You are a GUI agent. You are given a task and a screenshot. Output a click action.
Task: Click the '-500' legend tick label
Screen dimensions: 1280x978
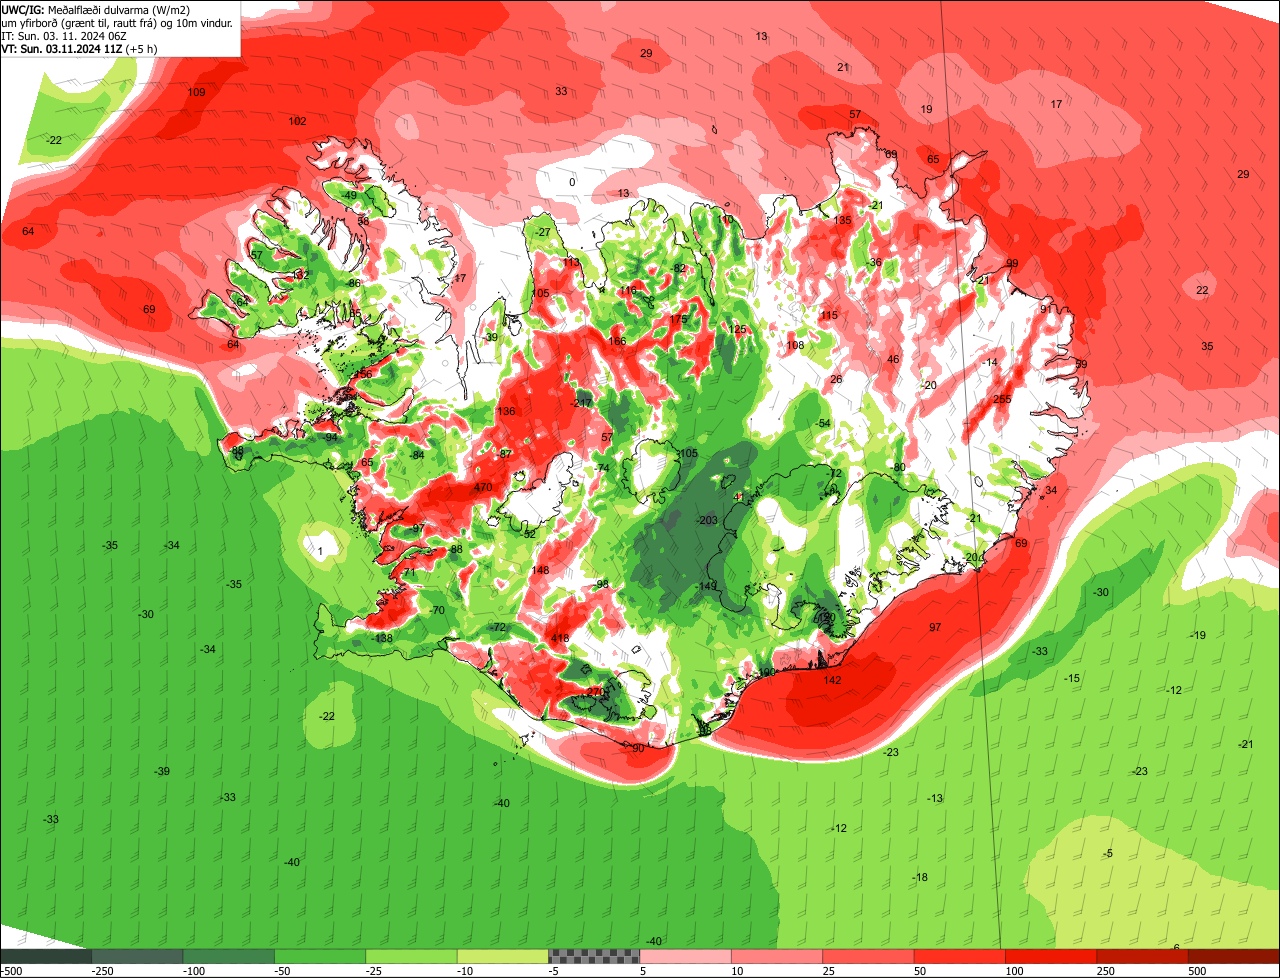click(x=11, y=971)
